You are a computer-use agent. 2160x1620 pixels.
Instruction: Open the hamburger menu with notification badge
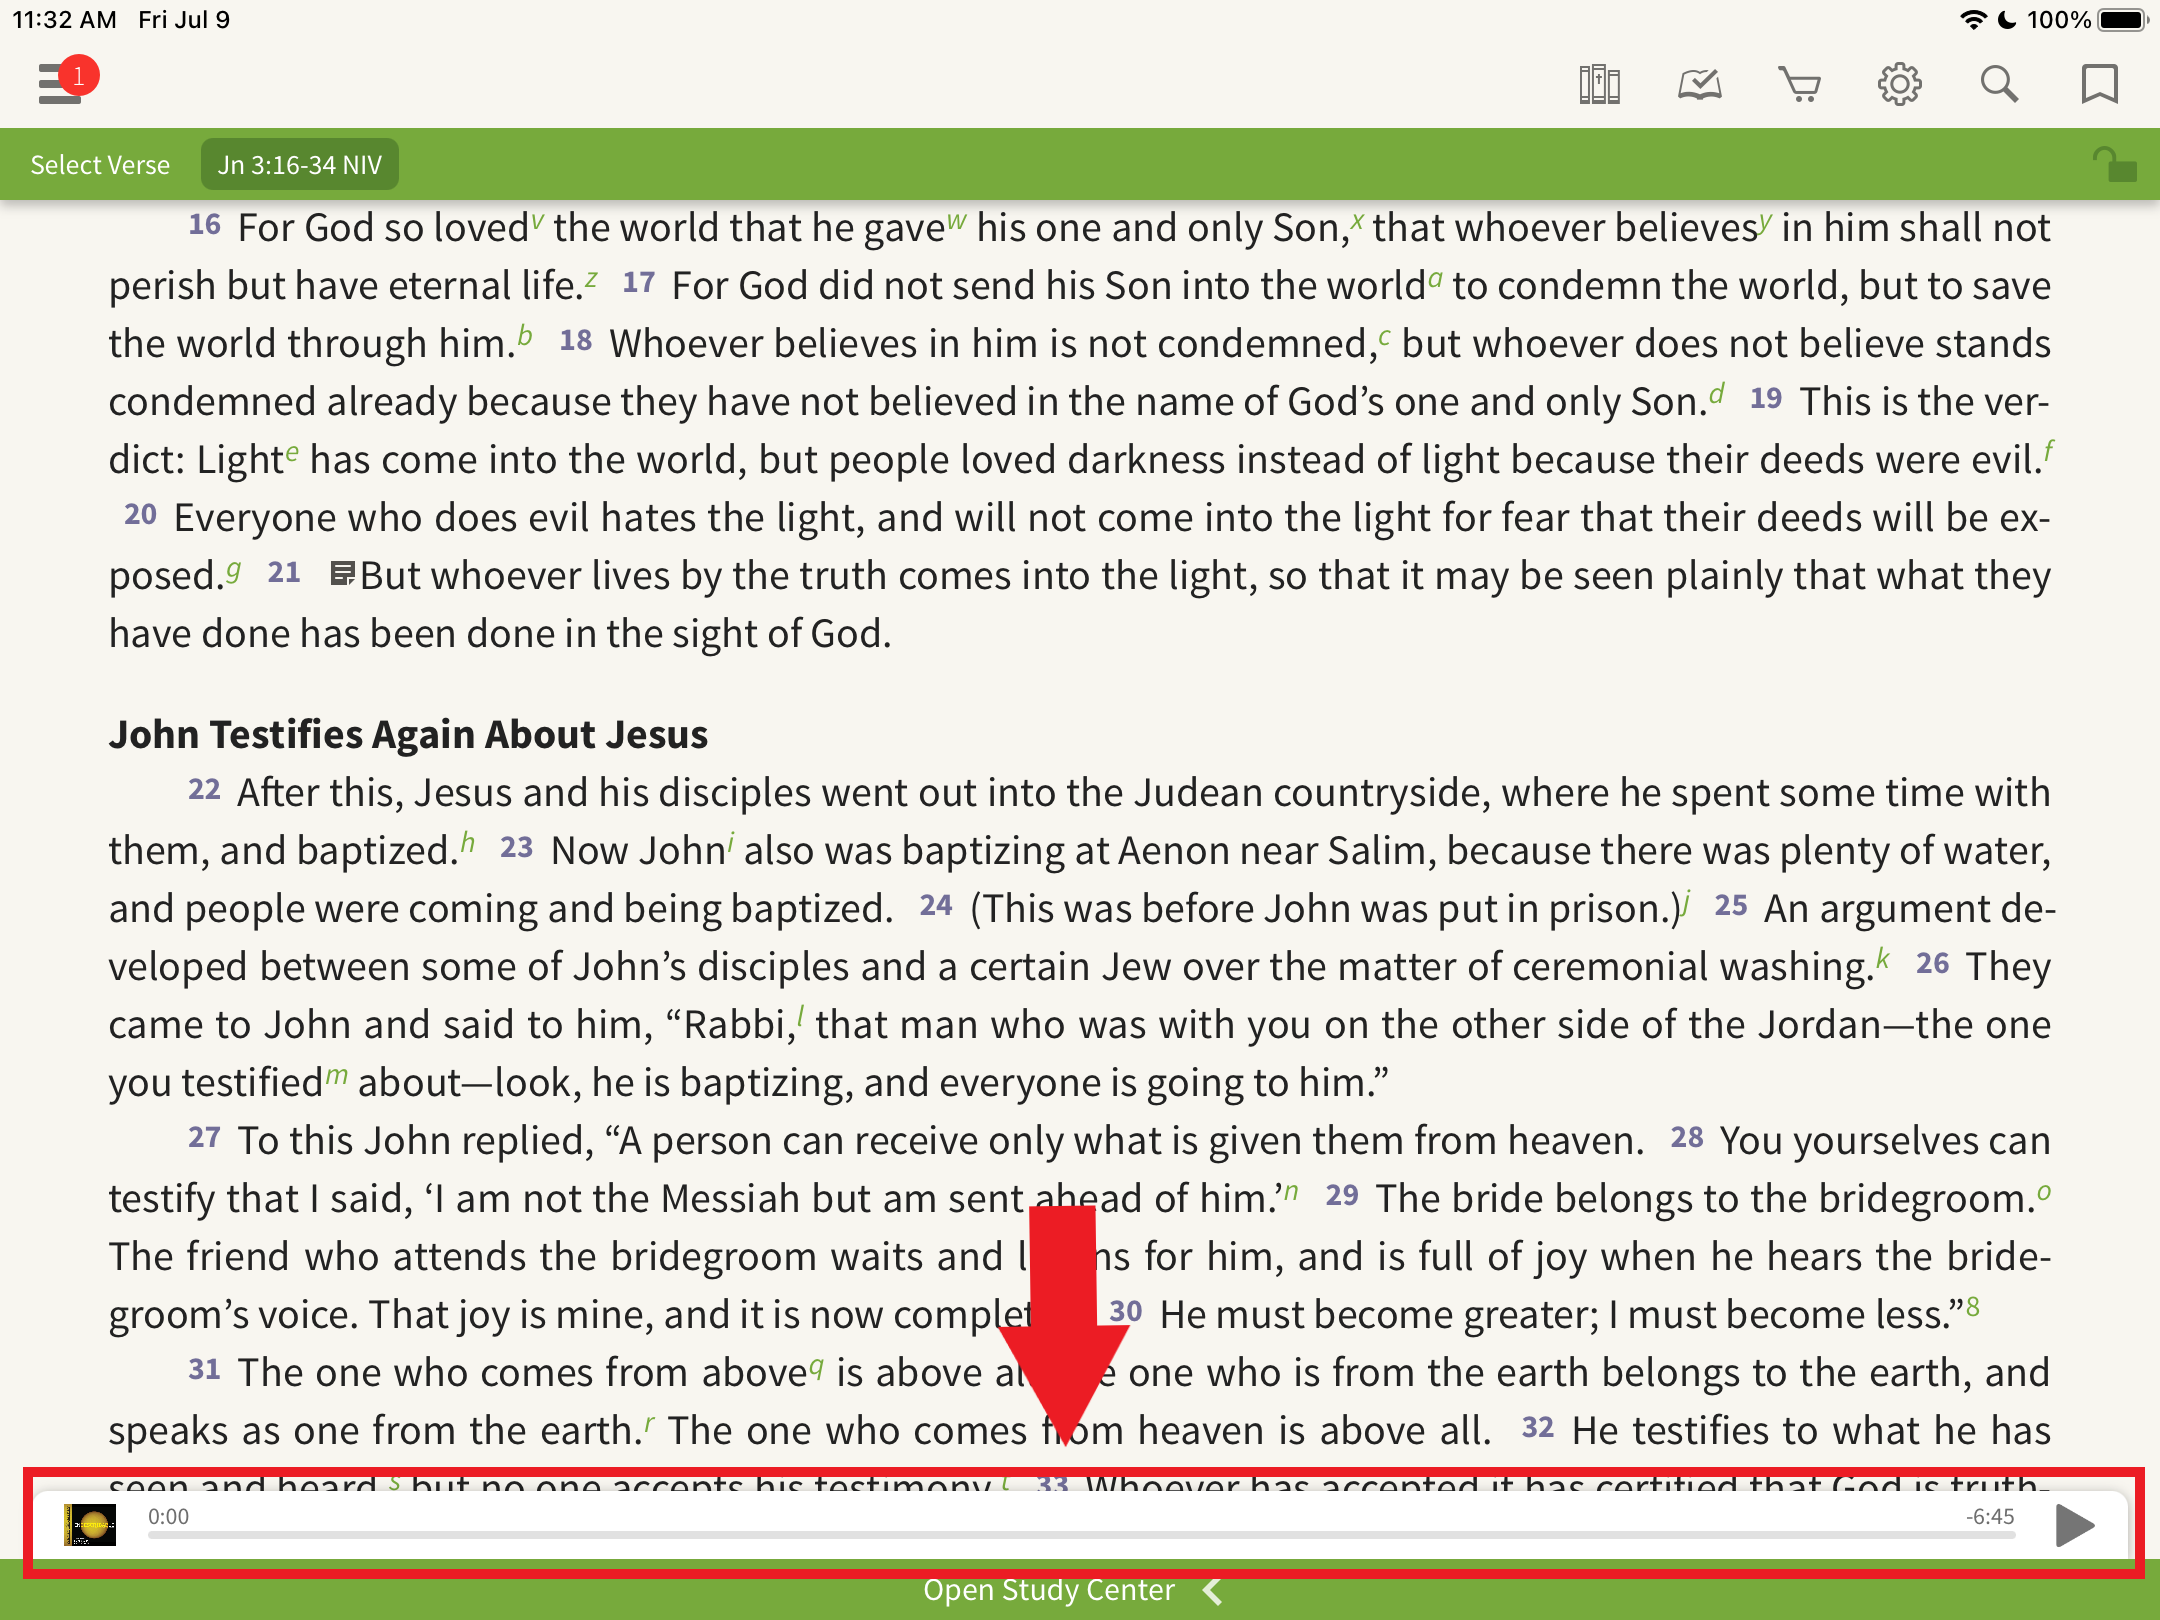coord(67,81)
